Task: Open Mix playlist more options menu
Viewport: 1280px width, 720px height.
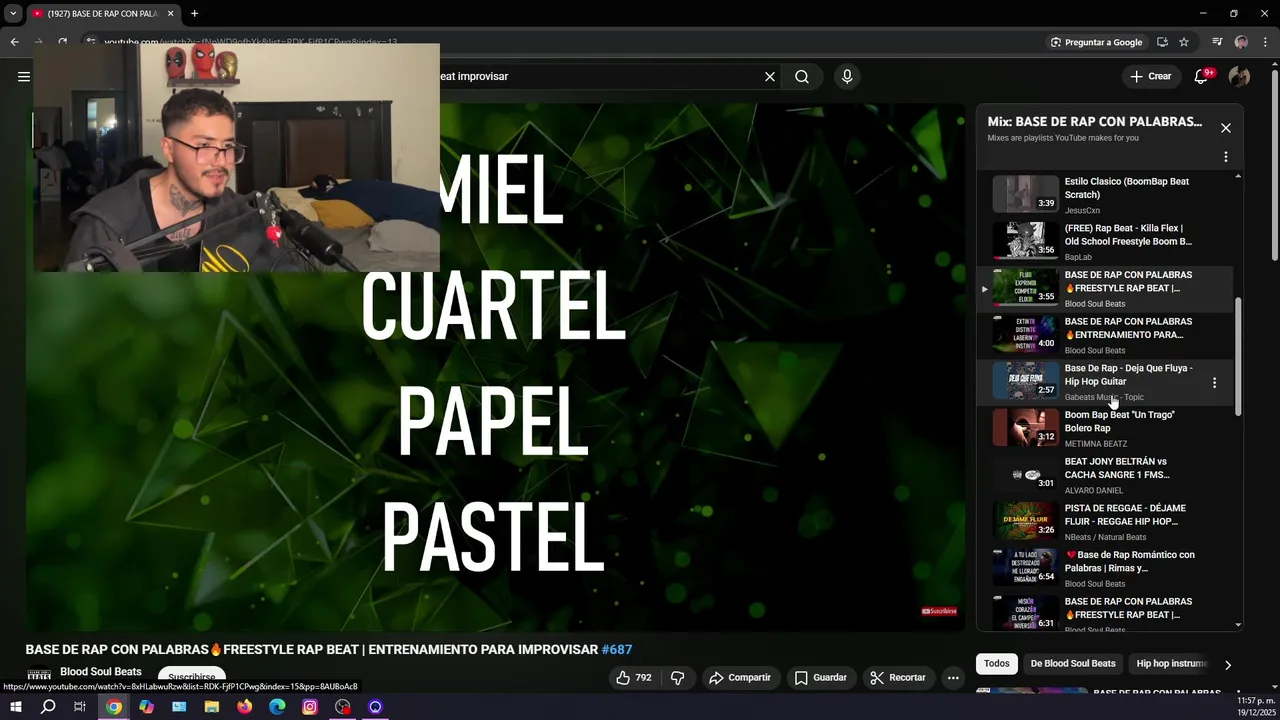Action: [x=1226, y=157]
